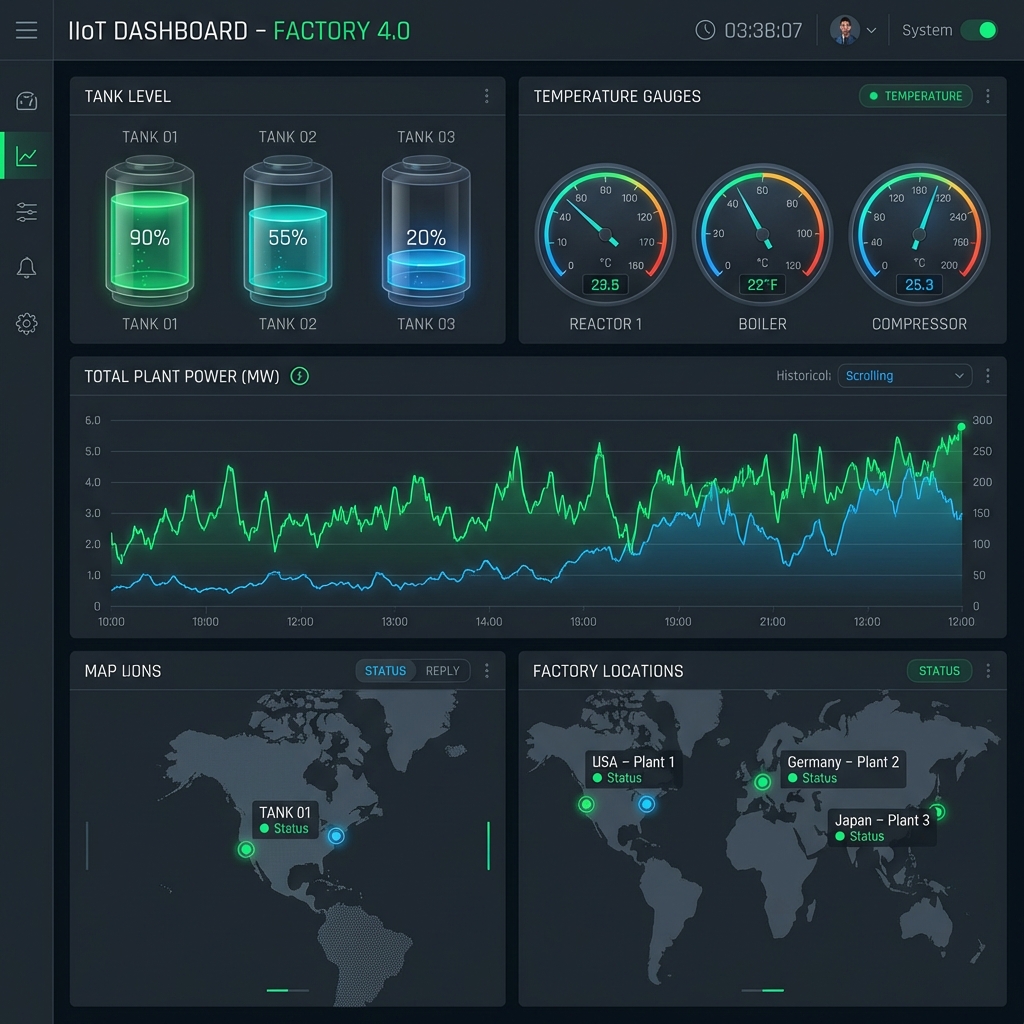Screen dimensions: 1024x1024
Task: Toggle the TEMPERATURE indicator on Temperature Gauges panel
Action: point(915,96)
